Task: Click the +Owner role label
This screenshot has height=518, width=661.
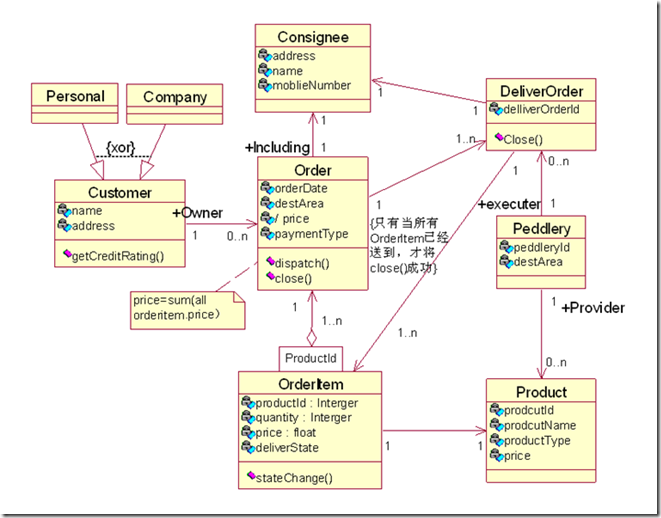Action: pos(197,213)
